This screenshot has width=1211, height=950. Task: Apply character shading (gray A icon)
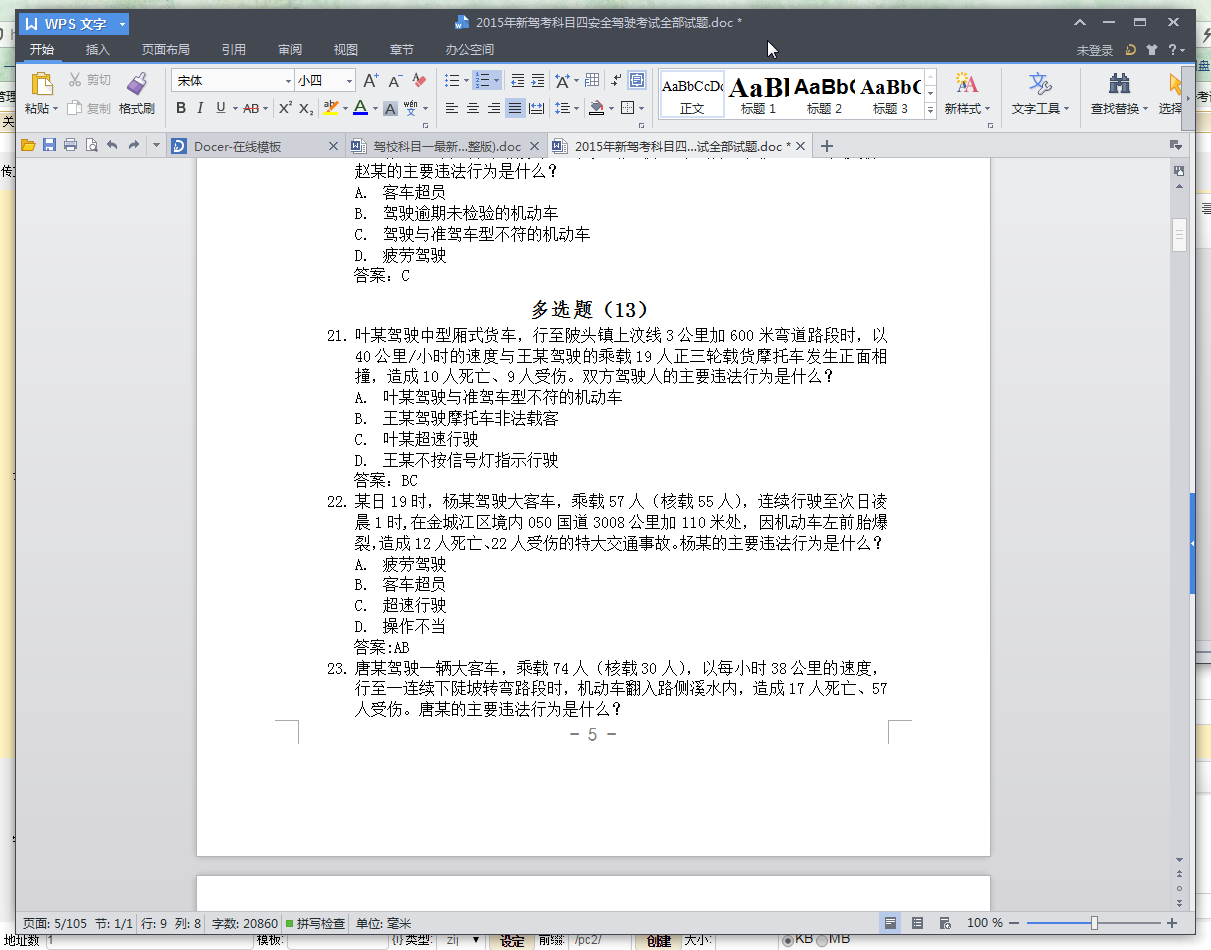click(391, 109)
